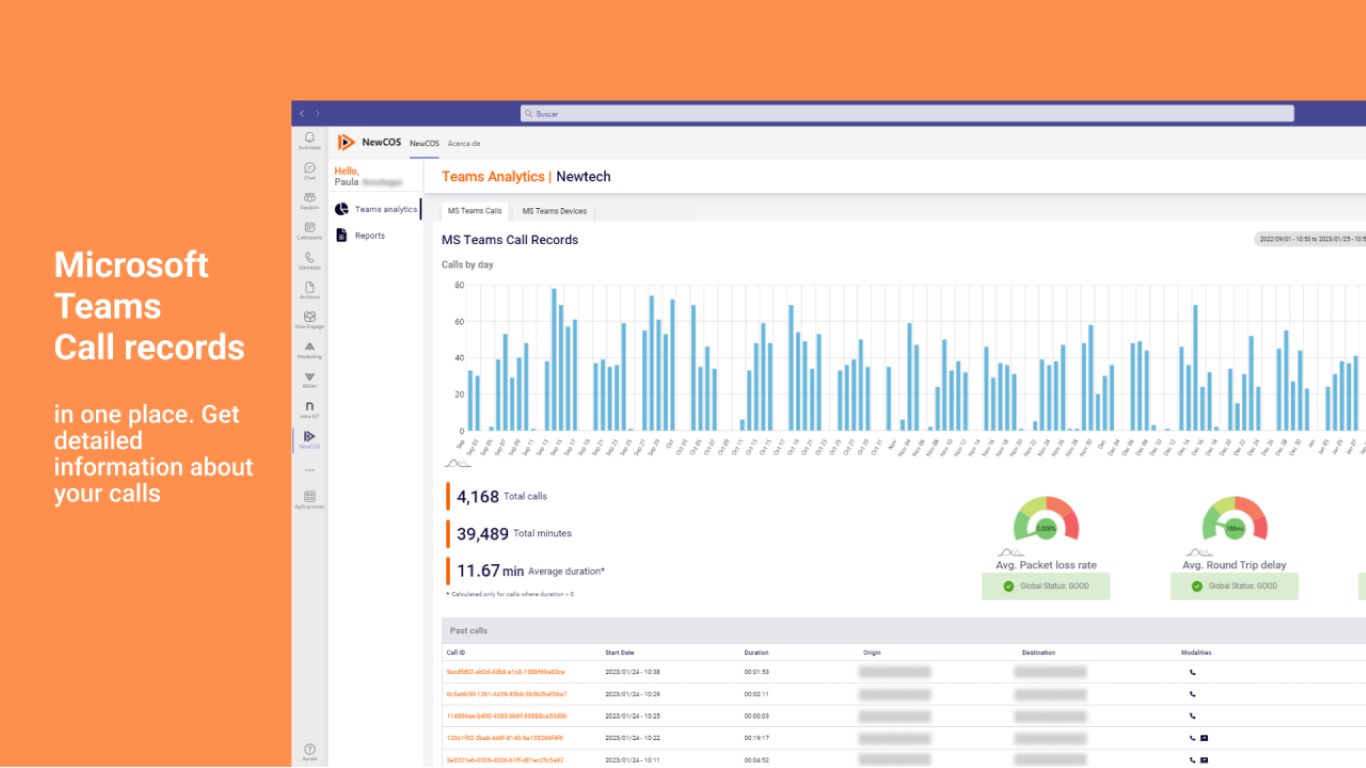This screenshot has width=1366, height=768.
Task: Switch to MS Teams Devices tab
Action: click(x=554, y=211)
